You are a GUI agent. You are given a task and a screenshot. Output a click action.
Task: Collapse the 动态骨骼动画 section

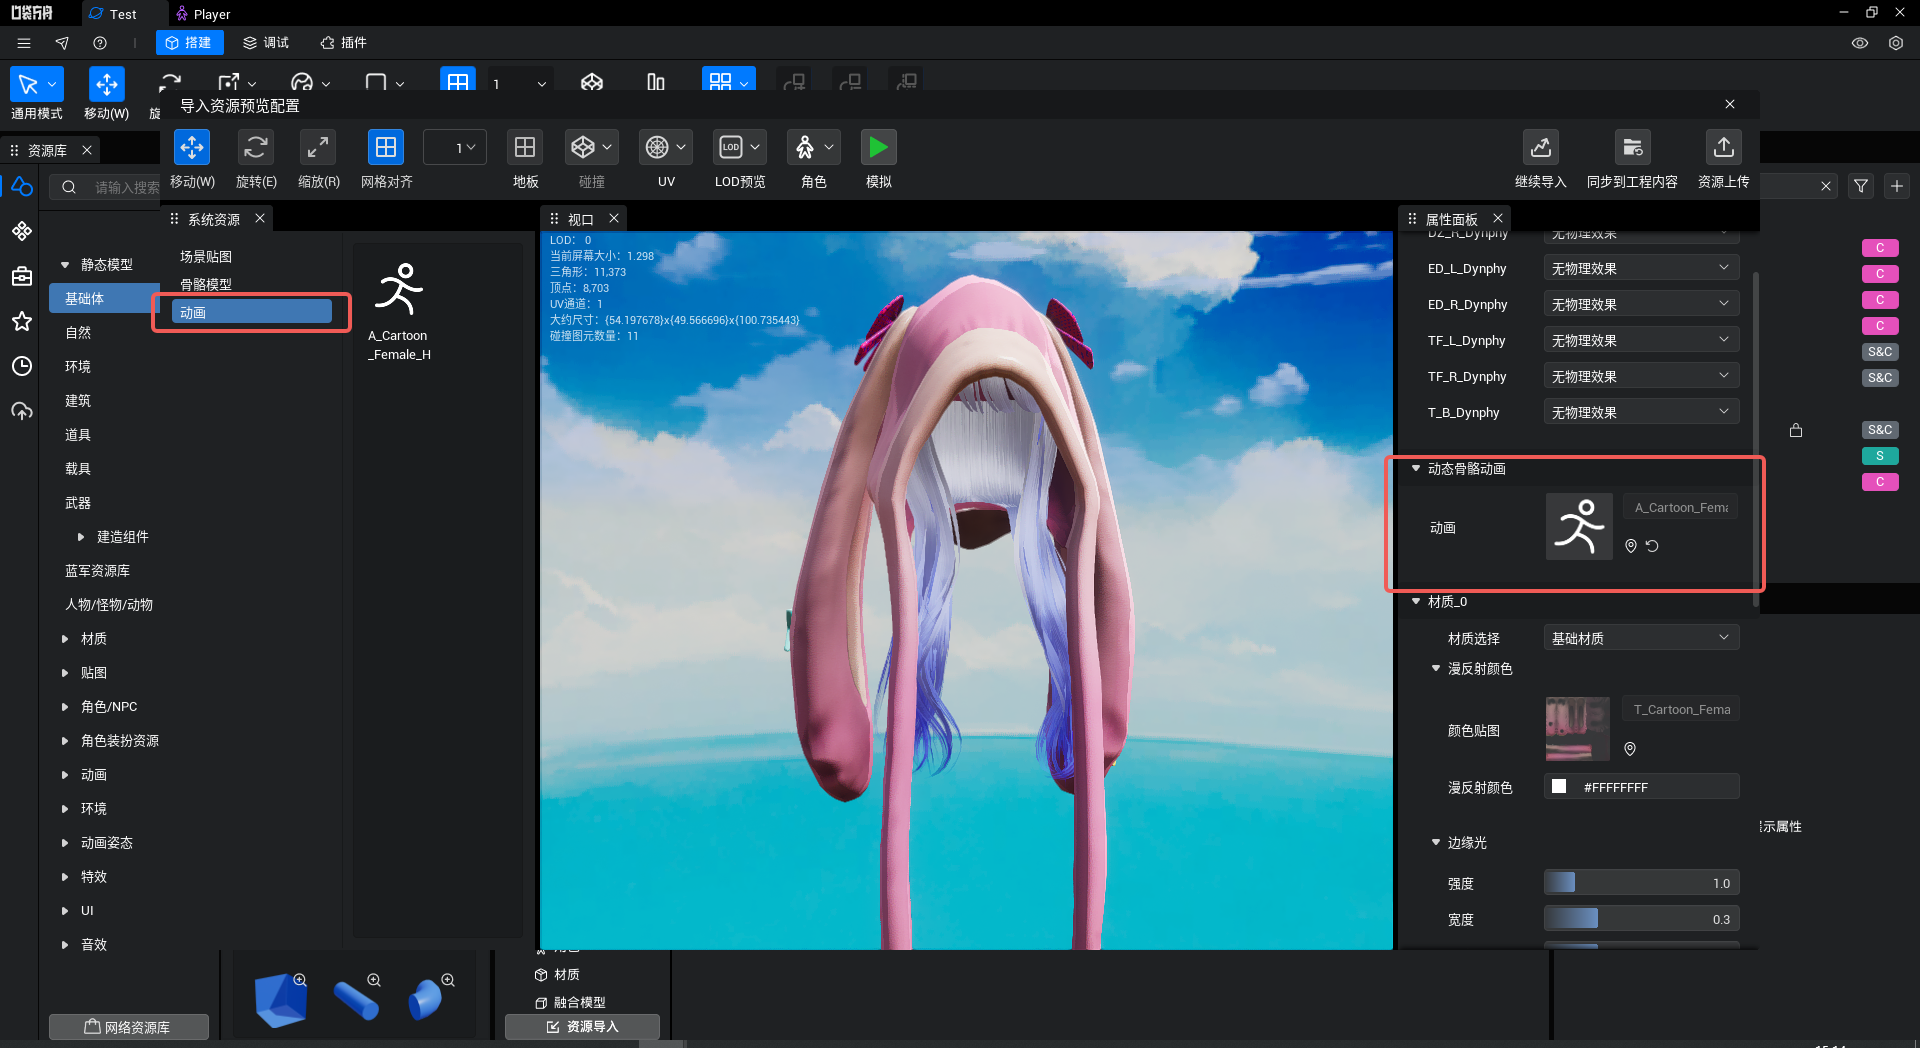point(1416,468)
